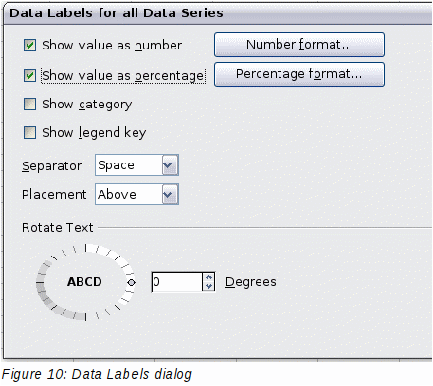The width and height of the screenshot is (433, 386).
Task: Enable the Show category checkbox
Action: (x=30, y=104)
